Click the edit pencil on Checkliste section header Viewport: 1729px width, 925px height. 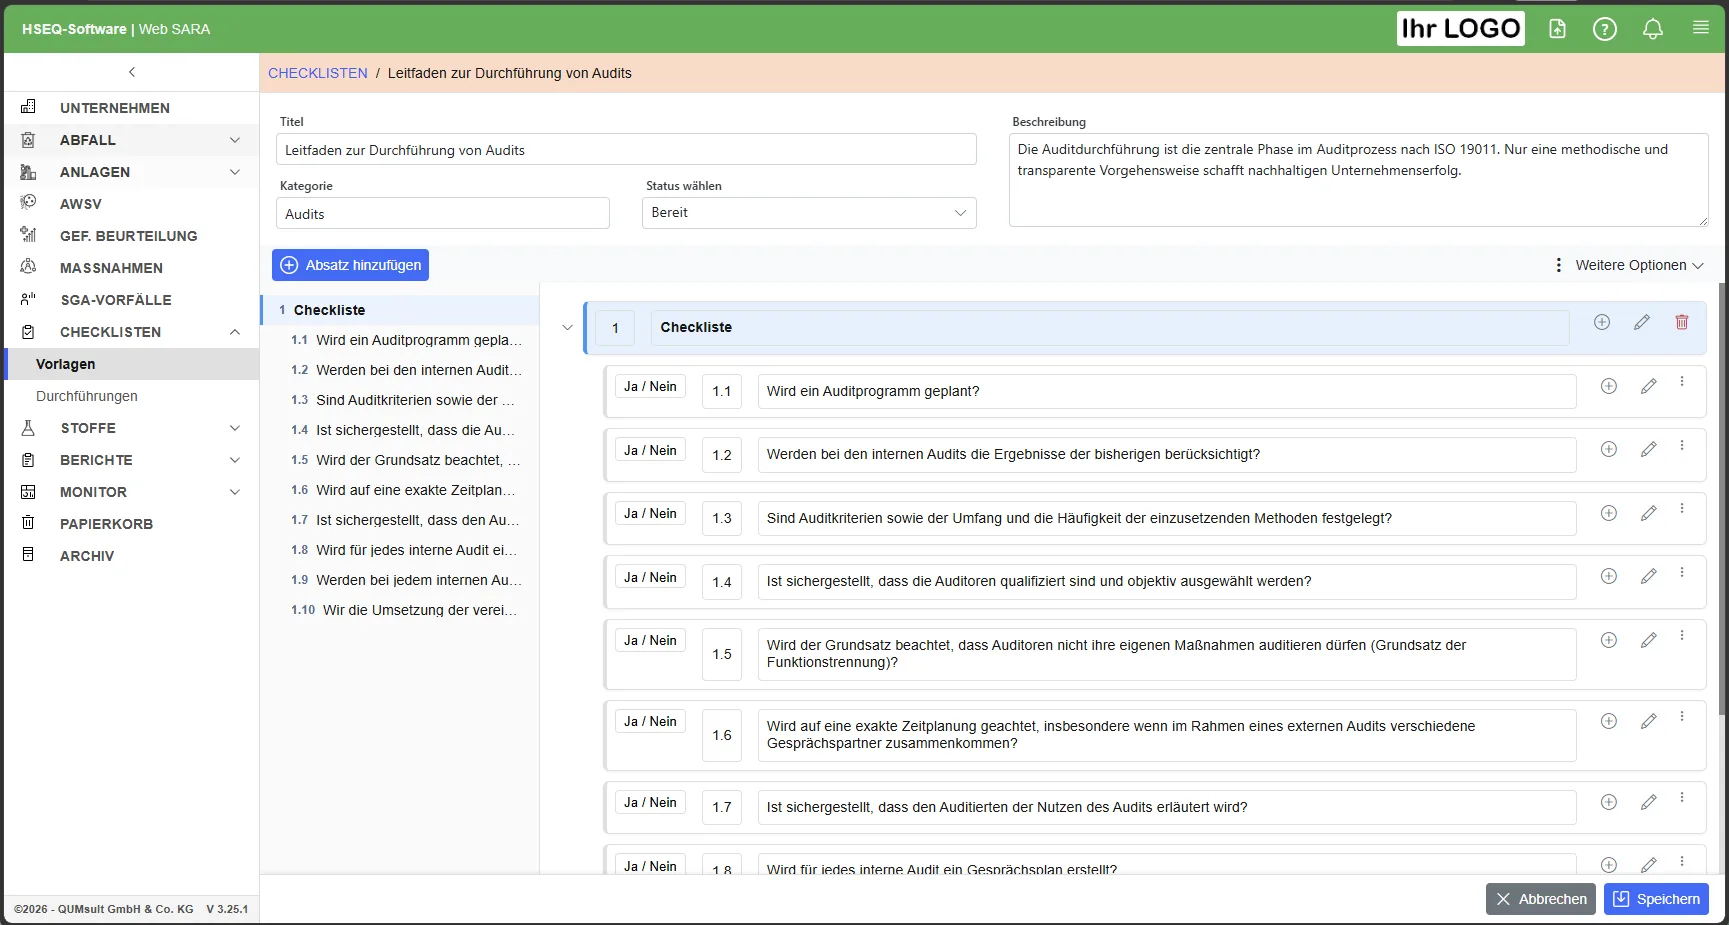[x=1642, y=322]
